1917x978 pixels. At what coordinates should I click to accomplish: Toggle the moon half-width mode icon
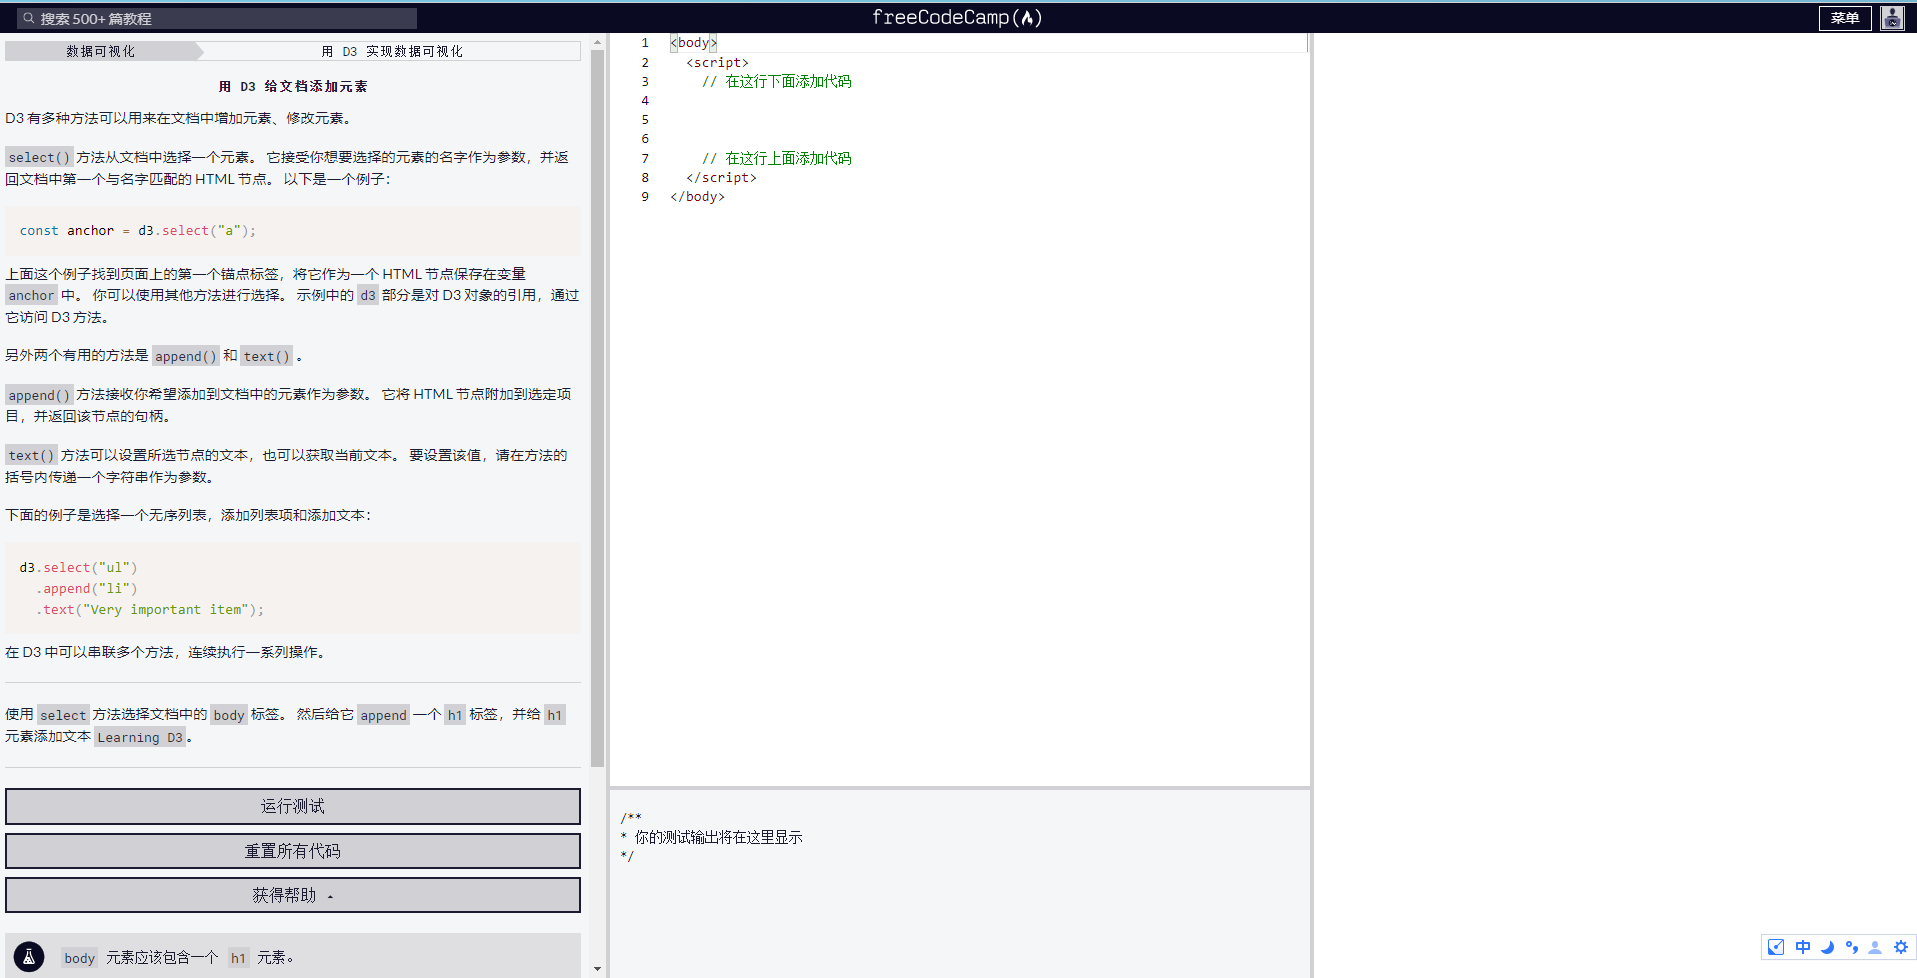pos(1827,947)
